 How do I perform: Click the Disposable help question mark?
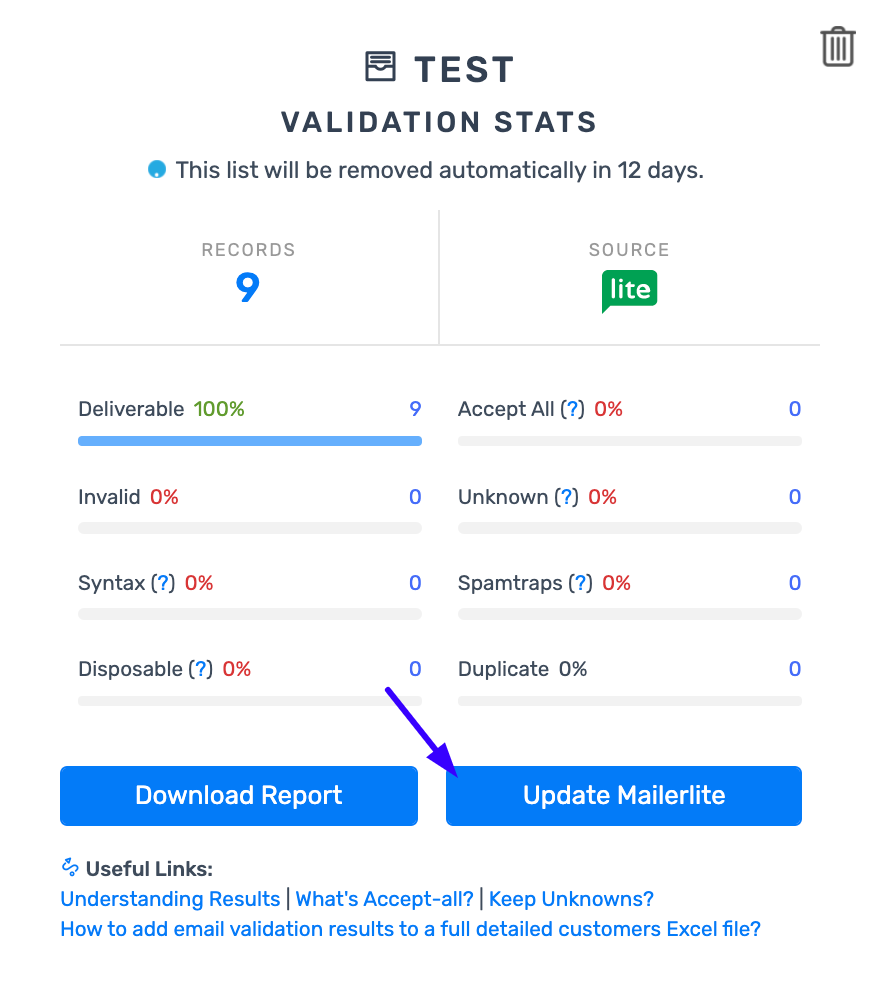coord(201,669)
